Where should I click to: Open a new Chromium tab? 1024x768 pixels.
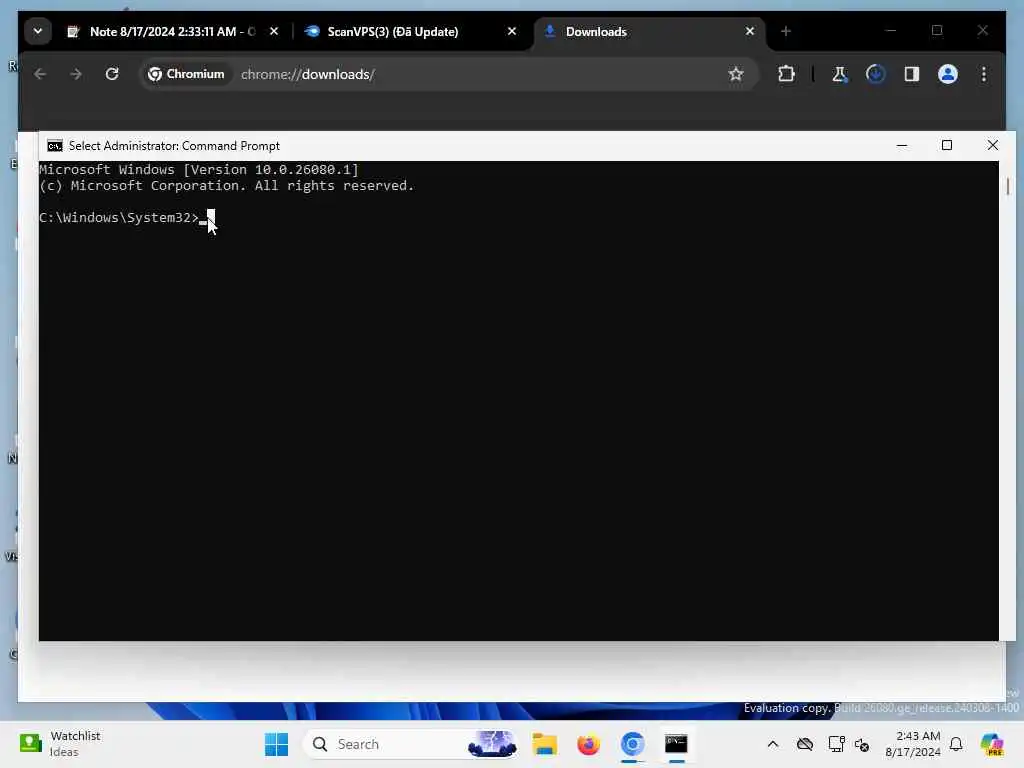tap(786, 31)
